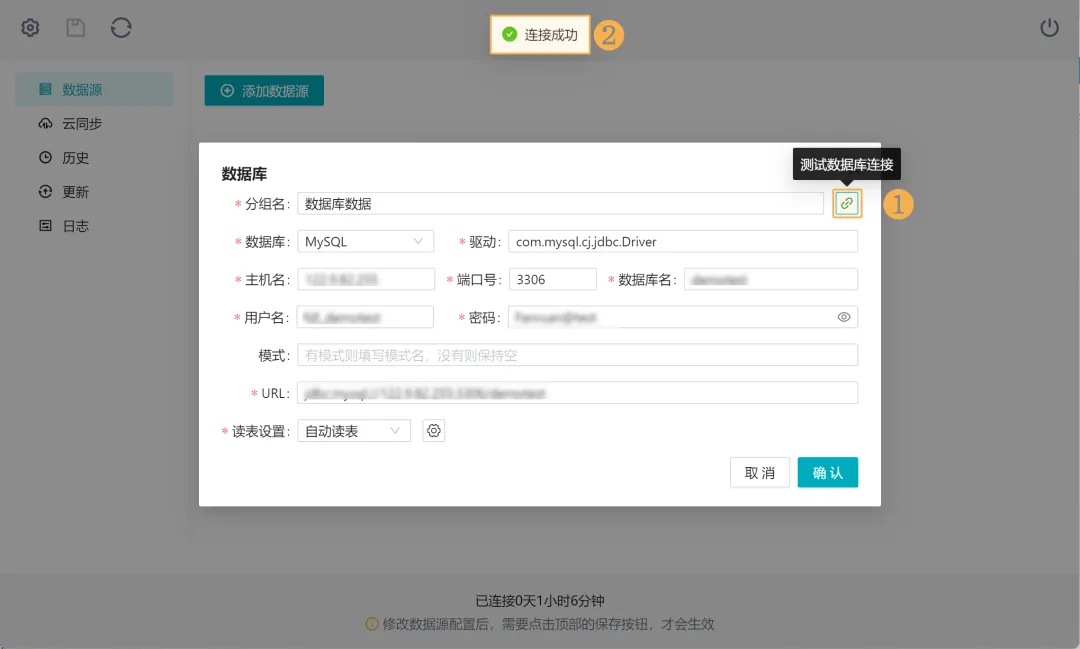
Task: Open 云同步 in the sidebar
Action: (82, 124)
